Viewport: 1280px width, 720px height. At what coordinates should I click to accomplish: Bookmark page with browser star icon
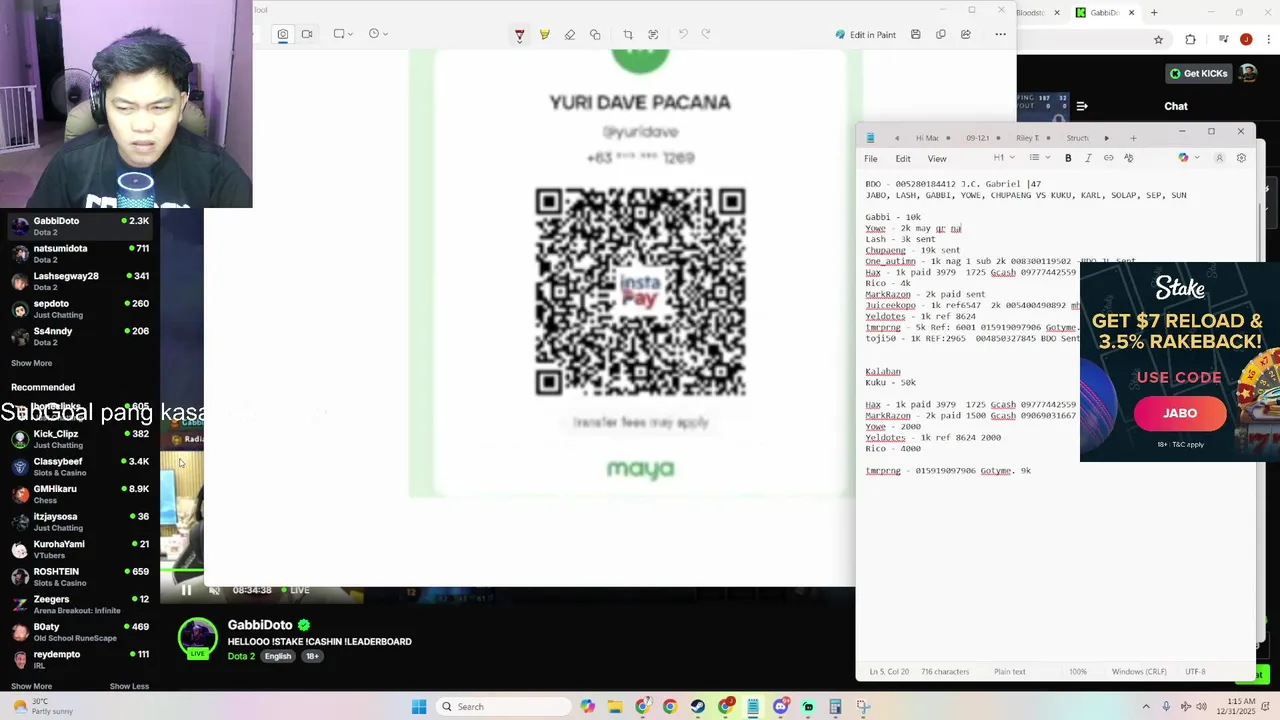(1158, 40)
